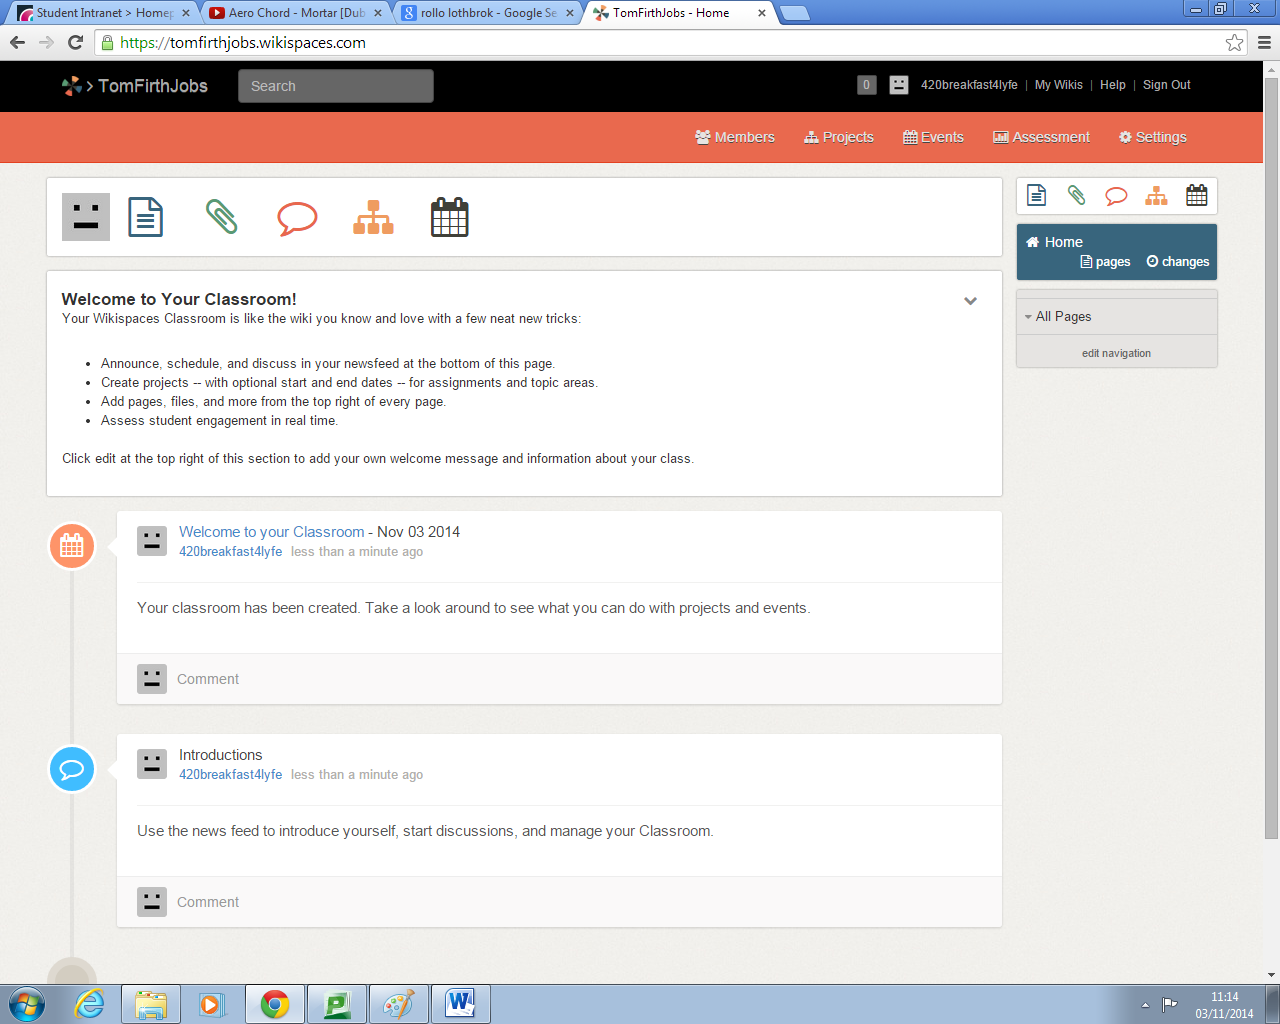Click the small paperclip icon in sidebar toolbar
The image size is (1280, 1024).
tap(1076, 195)
